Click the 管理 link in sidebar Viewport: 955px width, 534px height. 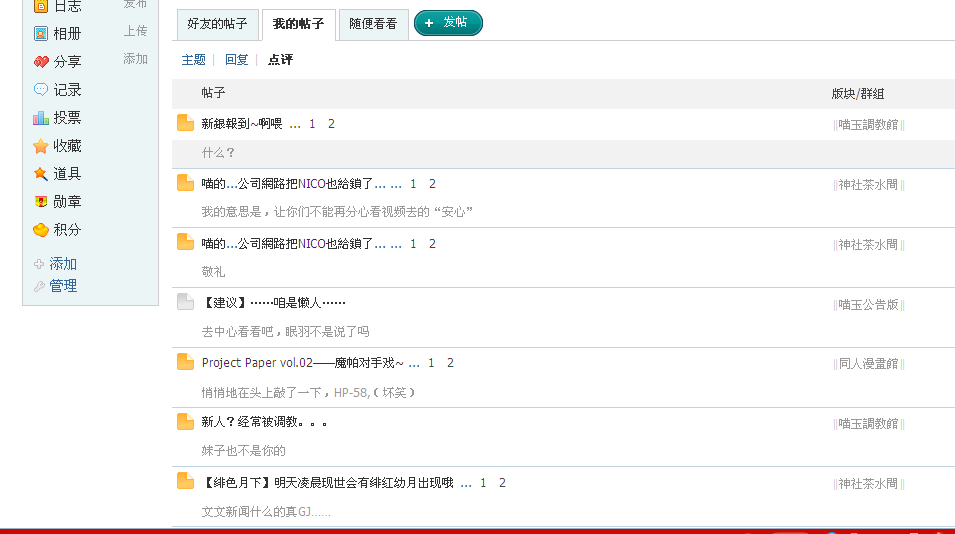pyautogui.click(x=63, y=286)
